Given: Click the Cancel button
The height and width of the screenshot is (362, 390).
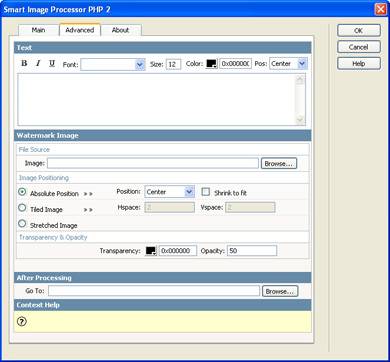Looking at the screenshot, I should click(359, 47).
